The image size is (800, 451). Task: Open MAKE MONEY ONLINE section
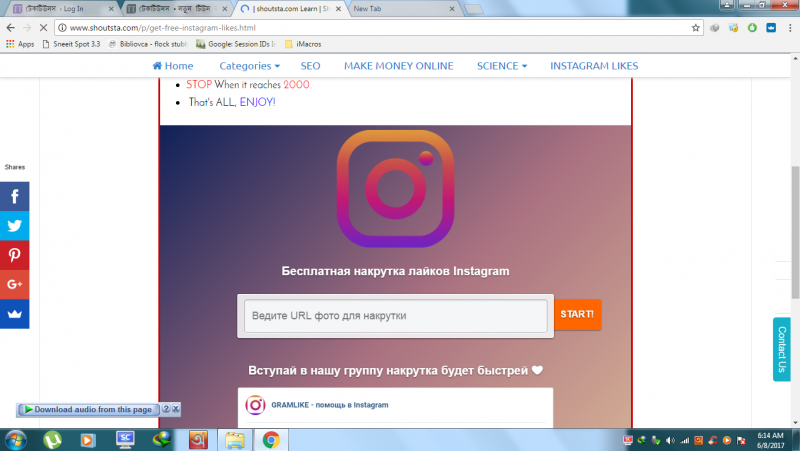coord(398,66)
